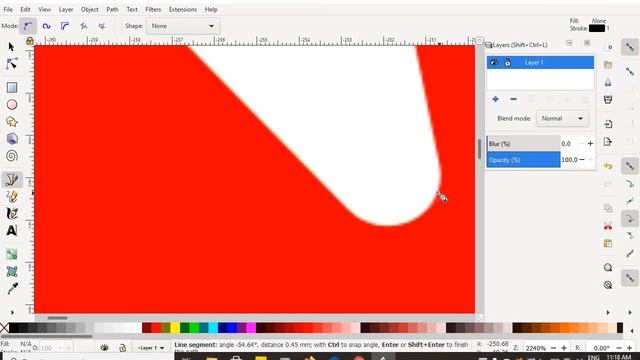Enable straight line segments mode

(x=84, y=26)
